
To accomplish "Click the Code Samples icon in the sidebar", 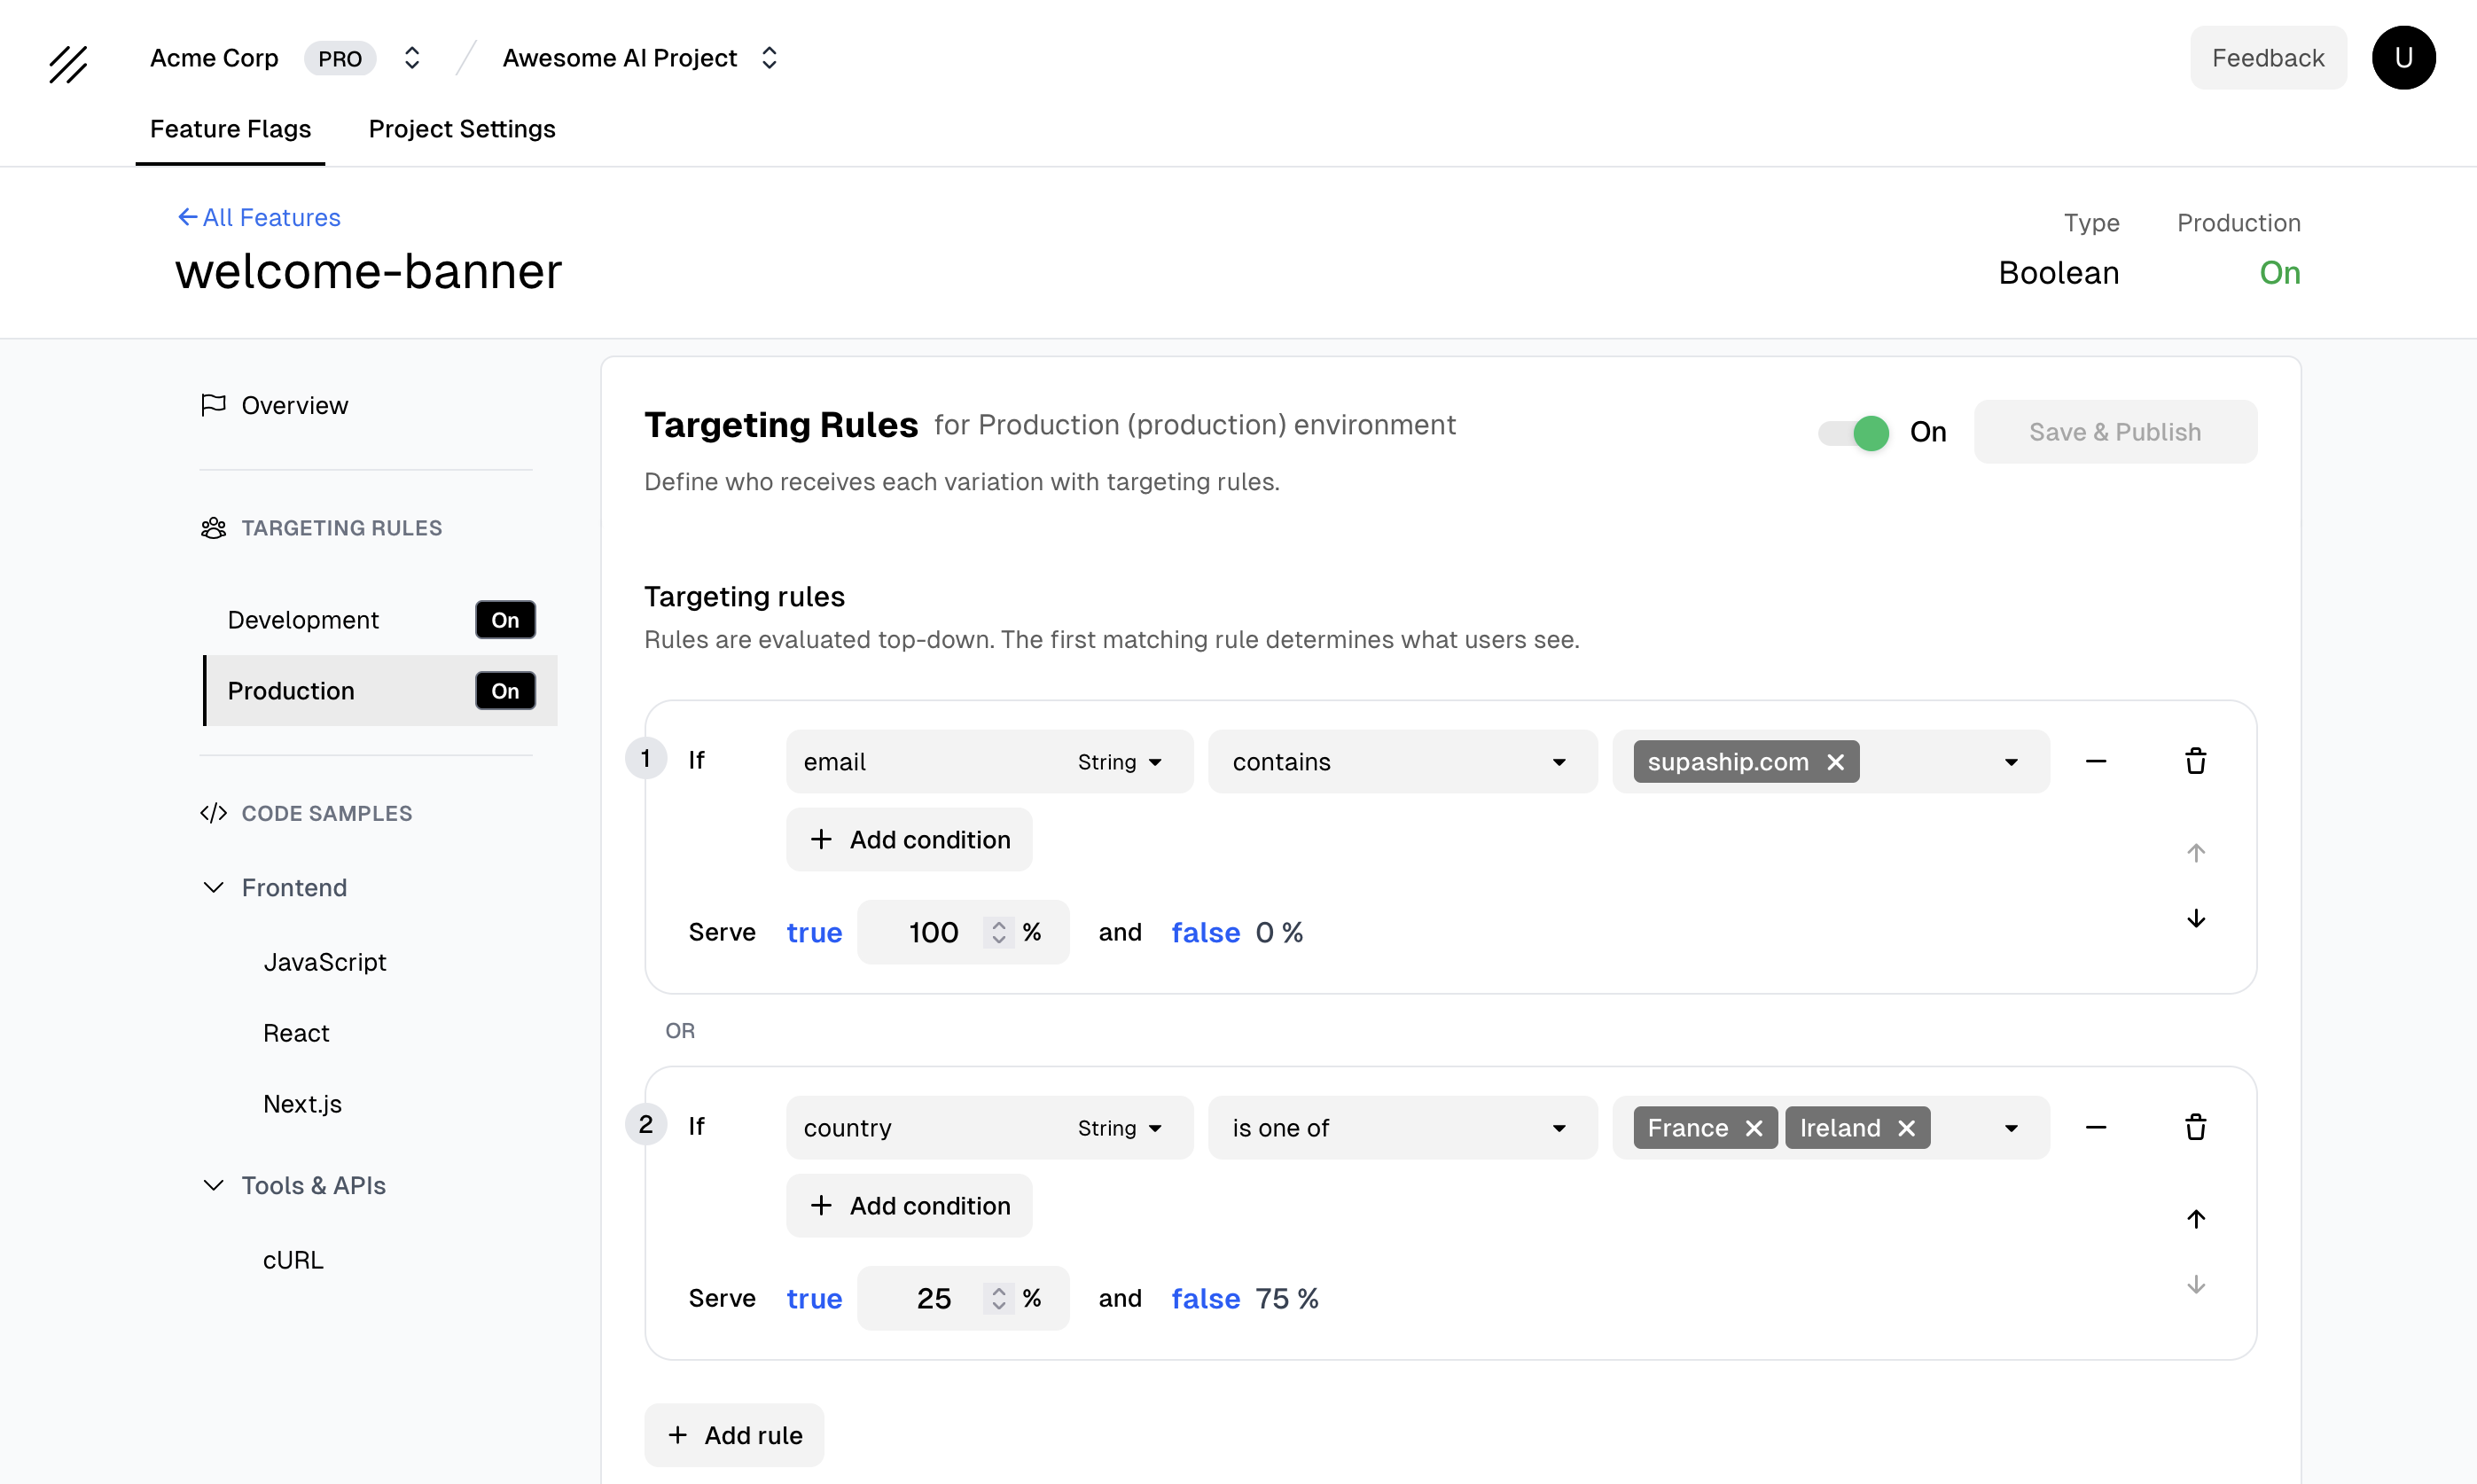I will [x=212, y=813].
